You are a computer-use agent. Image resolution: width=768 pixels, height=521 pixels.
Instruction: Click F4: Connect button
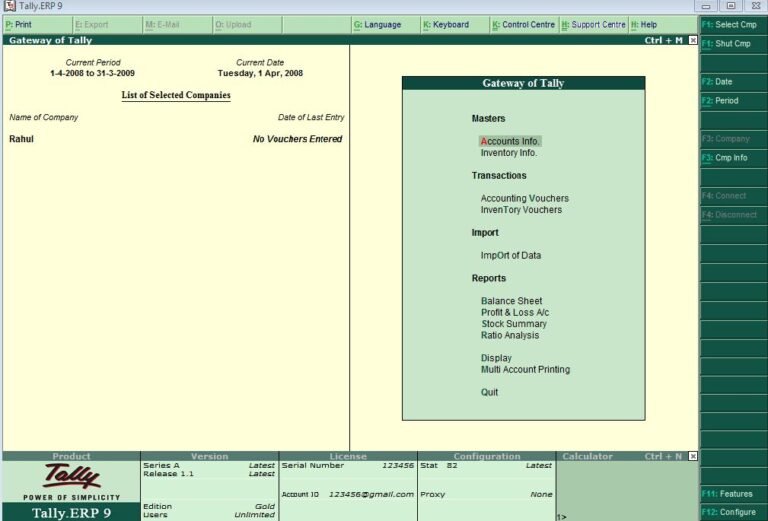[x=733, y=196]
